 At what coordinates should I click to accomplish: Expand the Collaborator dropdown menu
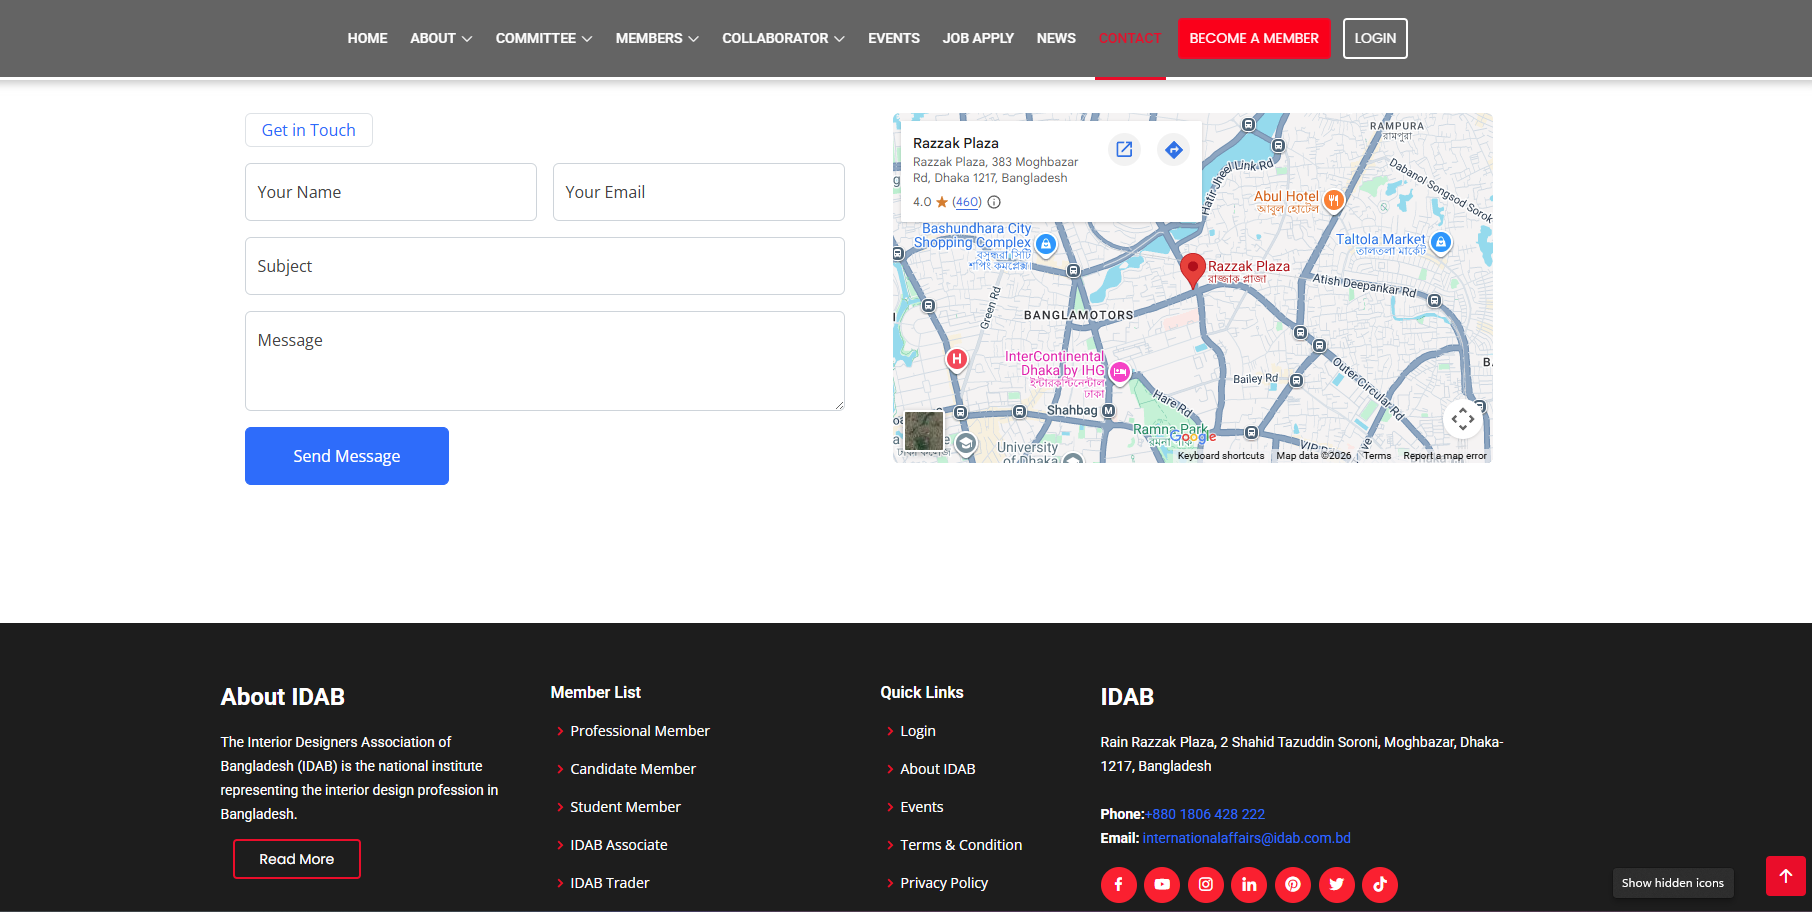tap(783, 38)
